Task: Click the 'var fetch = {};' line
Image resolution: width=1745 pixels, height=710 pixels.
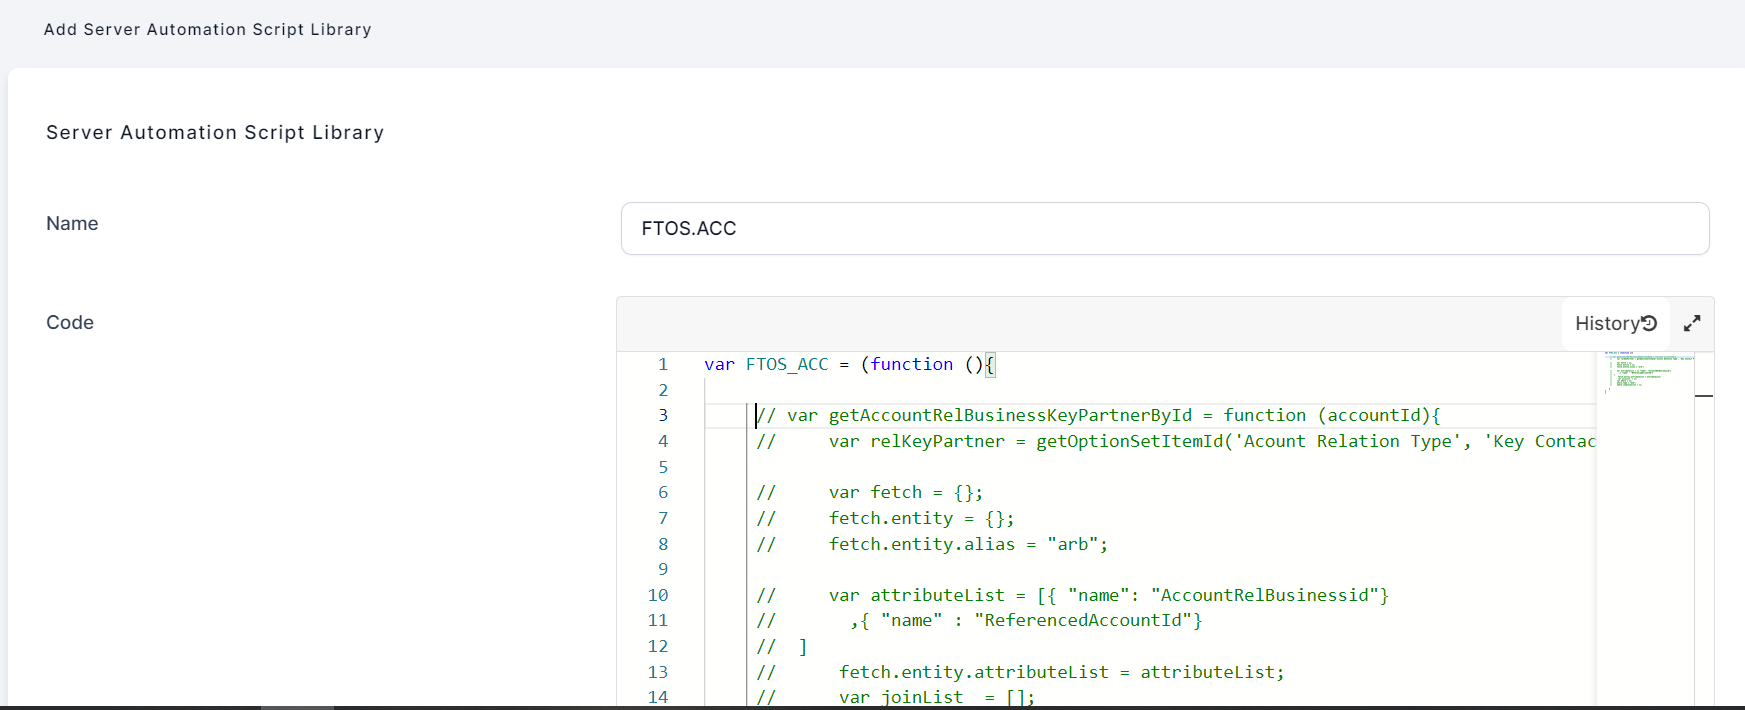Action: pyautogui.click(x=905, y=493)
